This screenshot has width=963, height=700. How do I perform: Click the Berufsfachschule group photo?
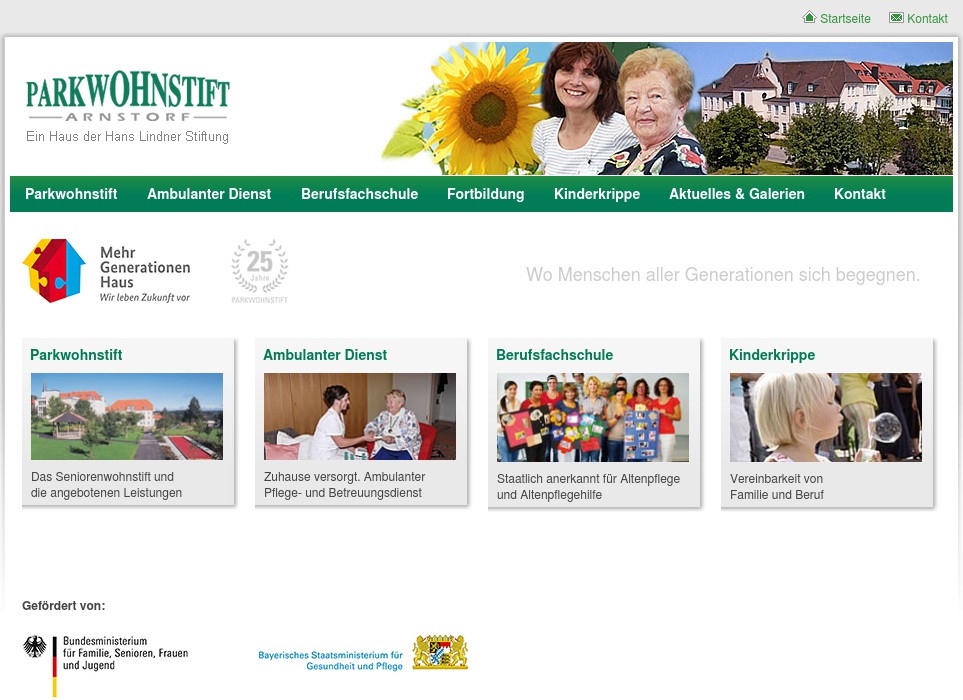(x=592, y=417)
